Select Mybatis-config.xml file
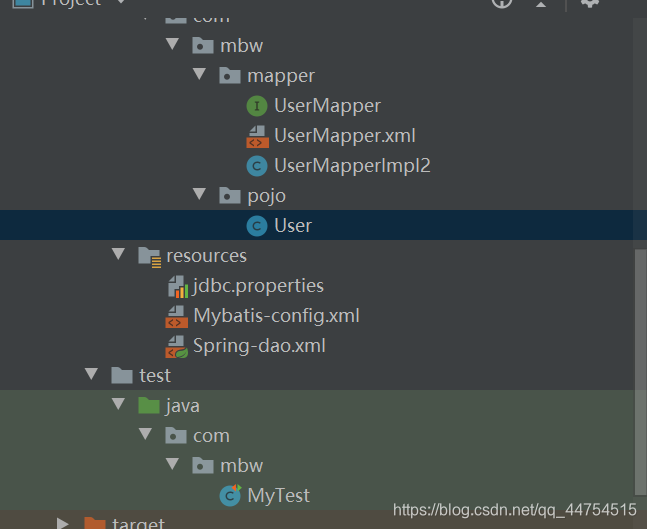This screenshot has width=647, height=529. tap(276, 316)
